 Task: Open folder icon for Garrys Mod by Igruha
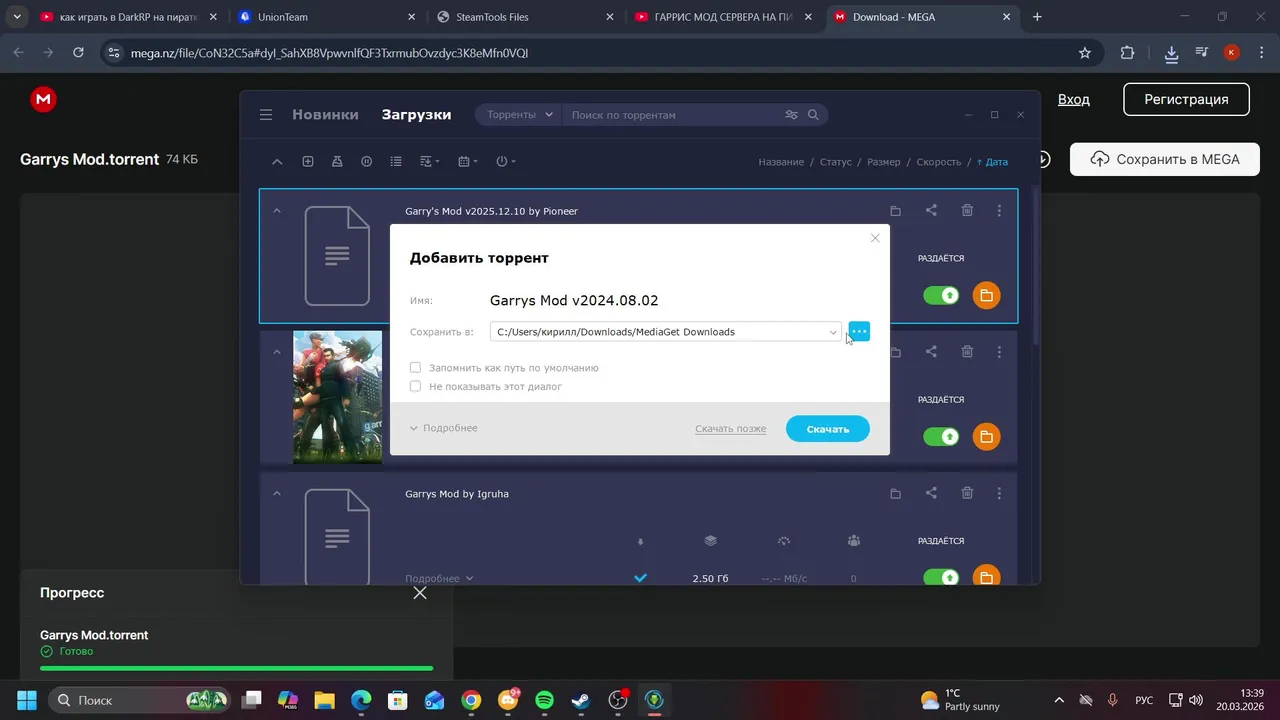click(895, 493)
